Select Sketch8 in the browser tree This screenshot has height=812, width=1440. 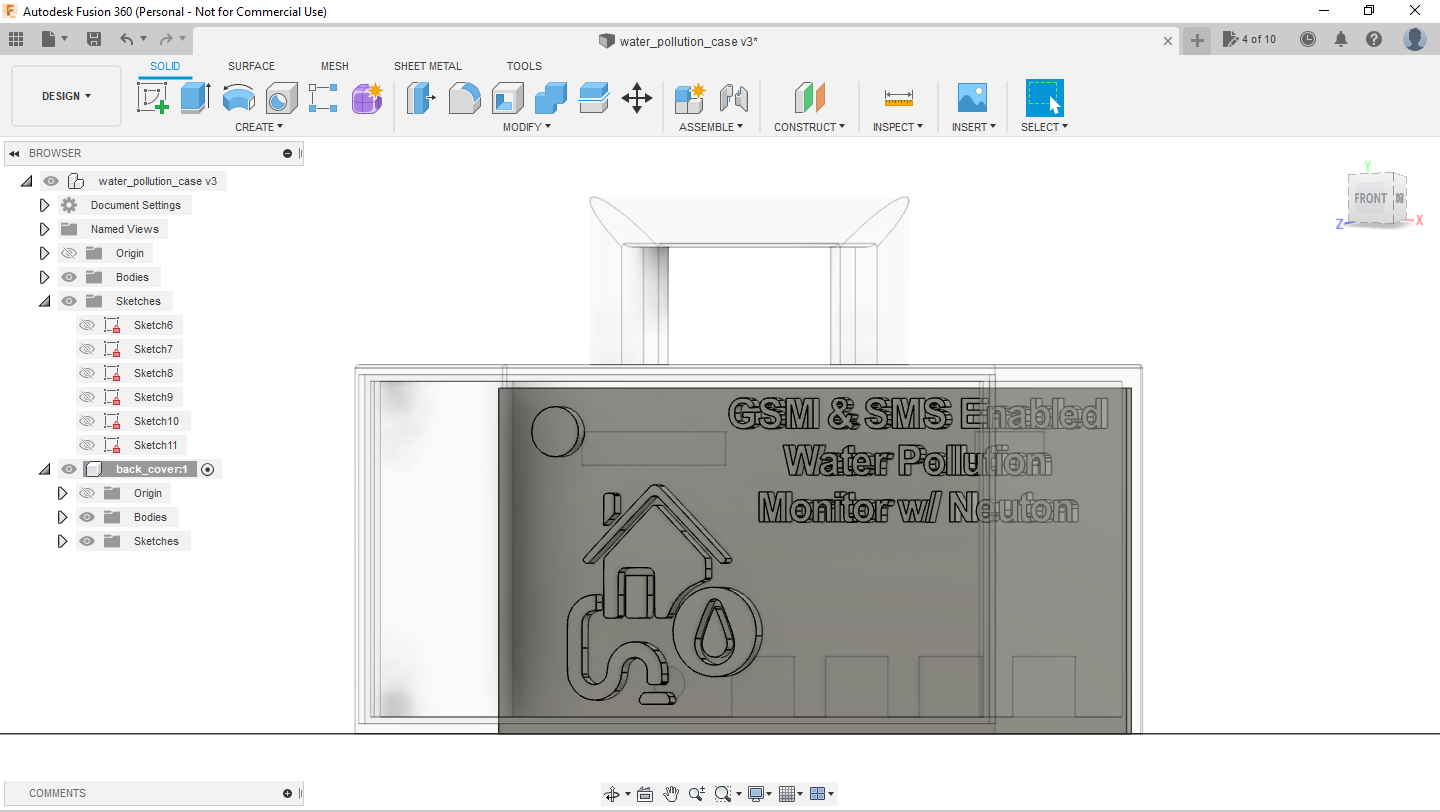(x=153, y=373)
